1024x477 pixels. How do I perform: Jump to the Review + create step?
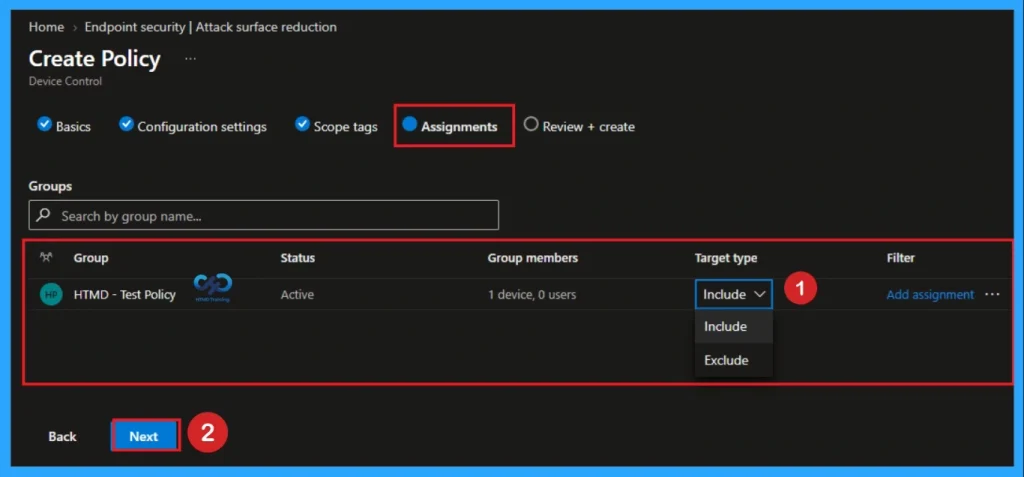point(579,126)
